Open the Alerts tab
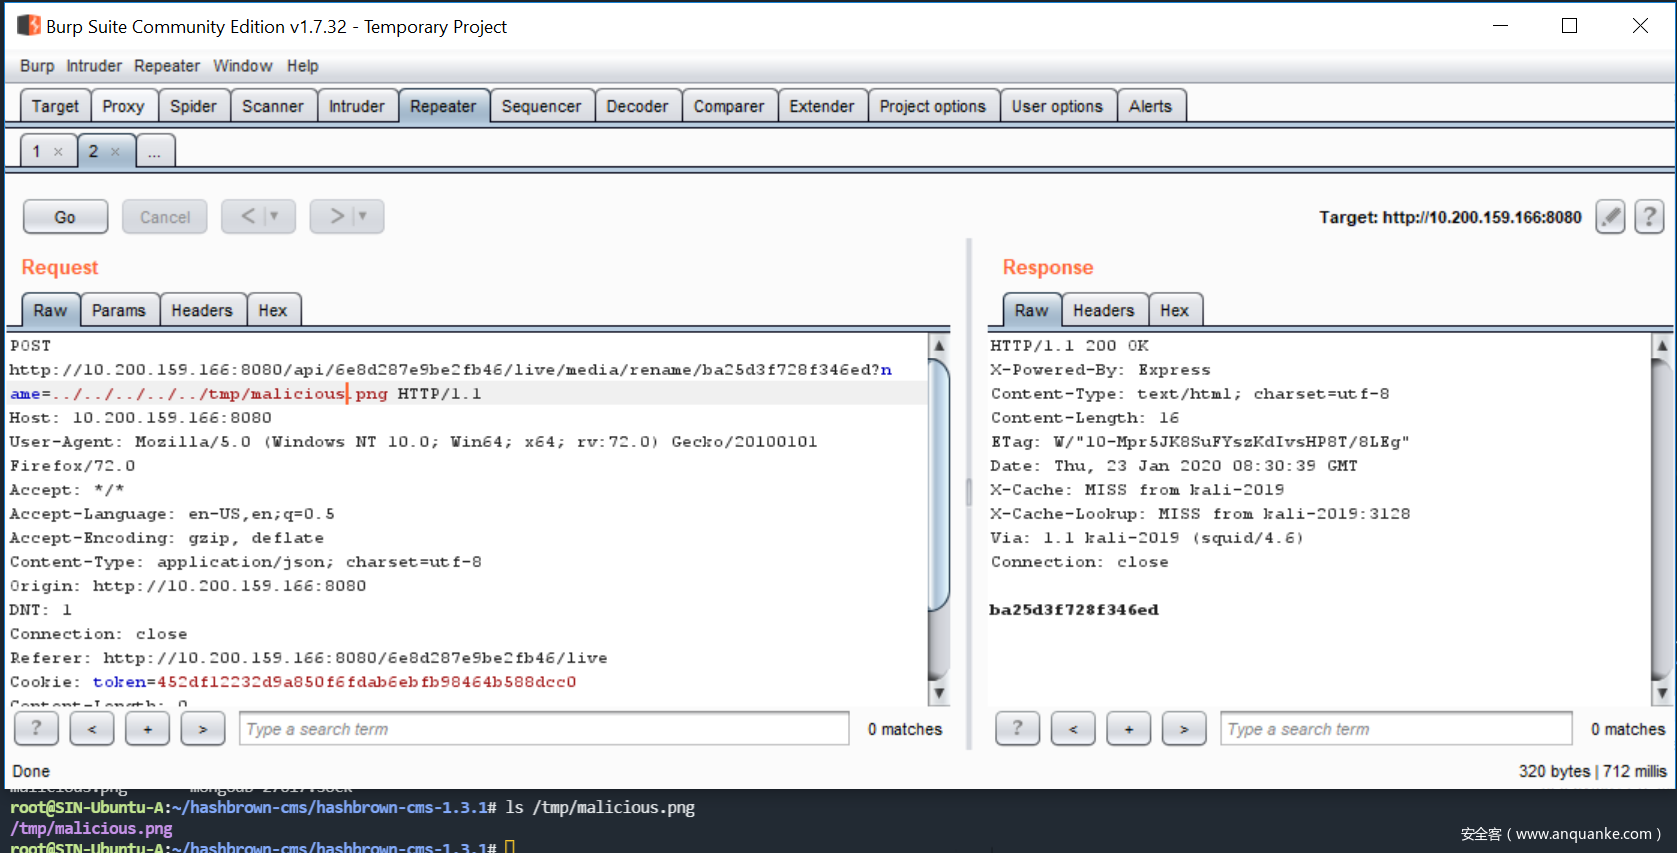The height and width of the screenshot is (853, 1677). pyautogui.click(x=1150, y=106)
